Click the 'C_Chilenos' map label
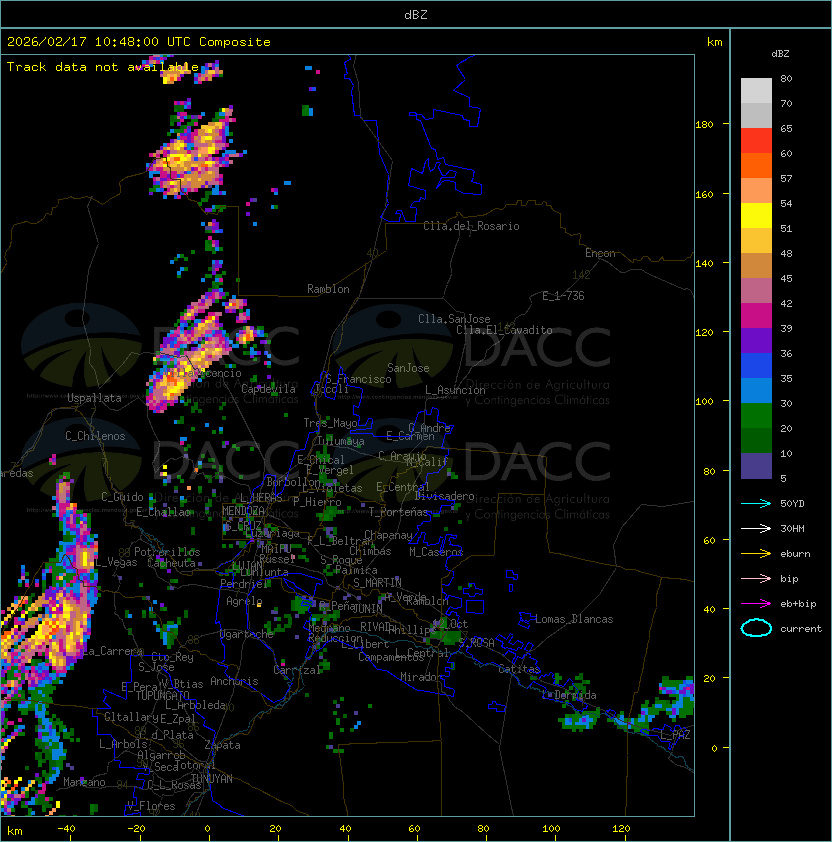832x842 pixels. click(x=95, y=436)
